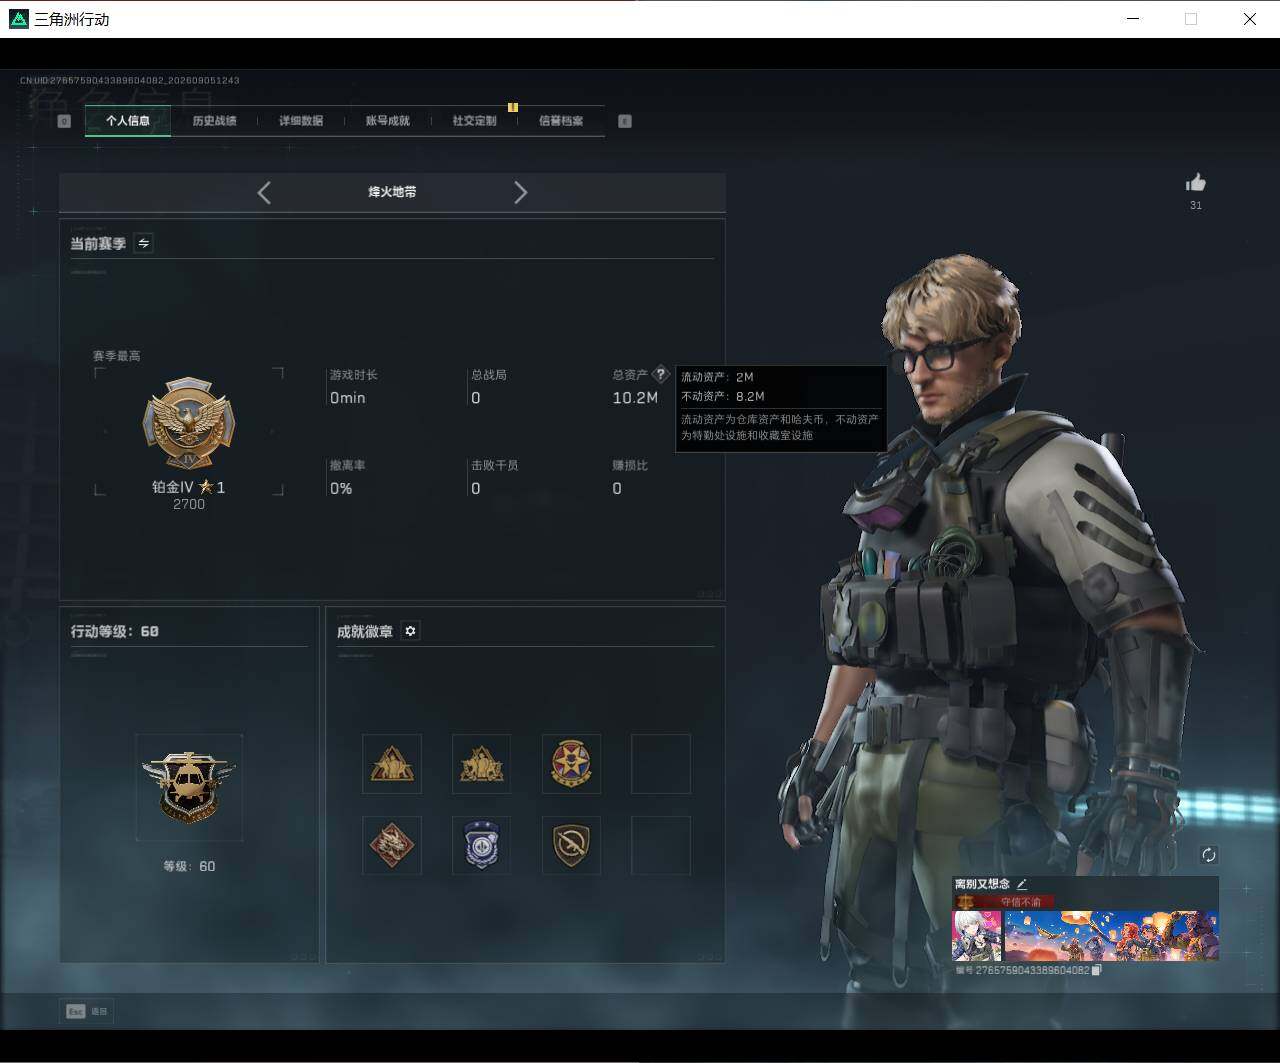Click the rank points value 2700
This screenshot has height=1063, width=1280.
188,505
